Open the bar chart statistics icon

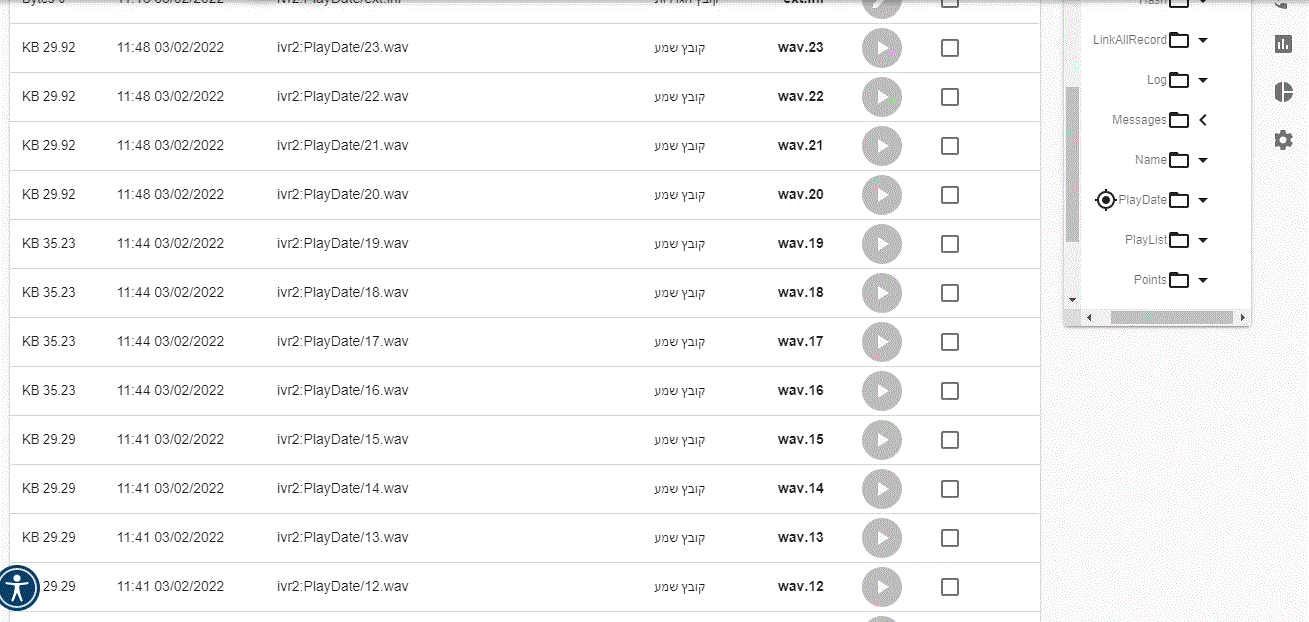pos(1283,44)
